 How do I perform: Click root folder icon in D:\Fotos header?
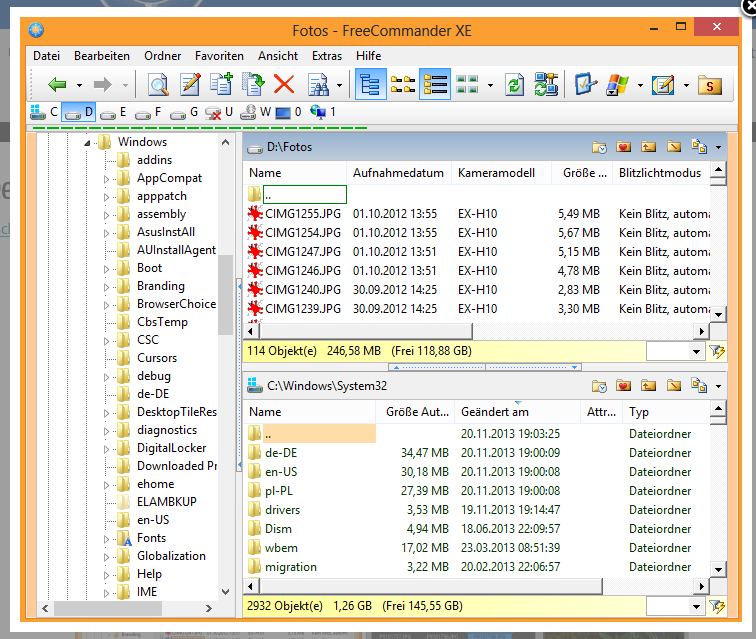[674, 146]
